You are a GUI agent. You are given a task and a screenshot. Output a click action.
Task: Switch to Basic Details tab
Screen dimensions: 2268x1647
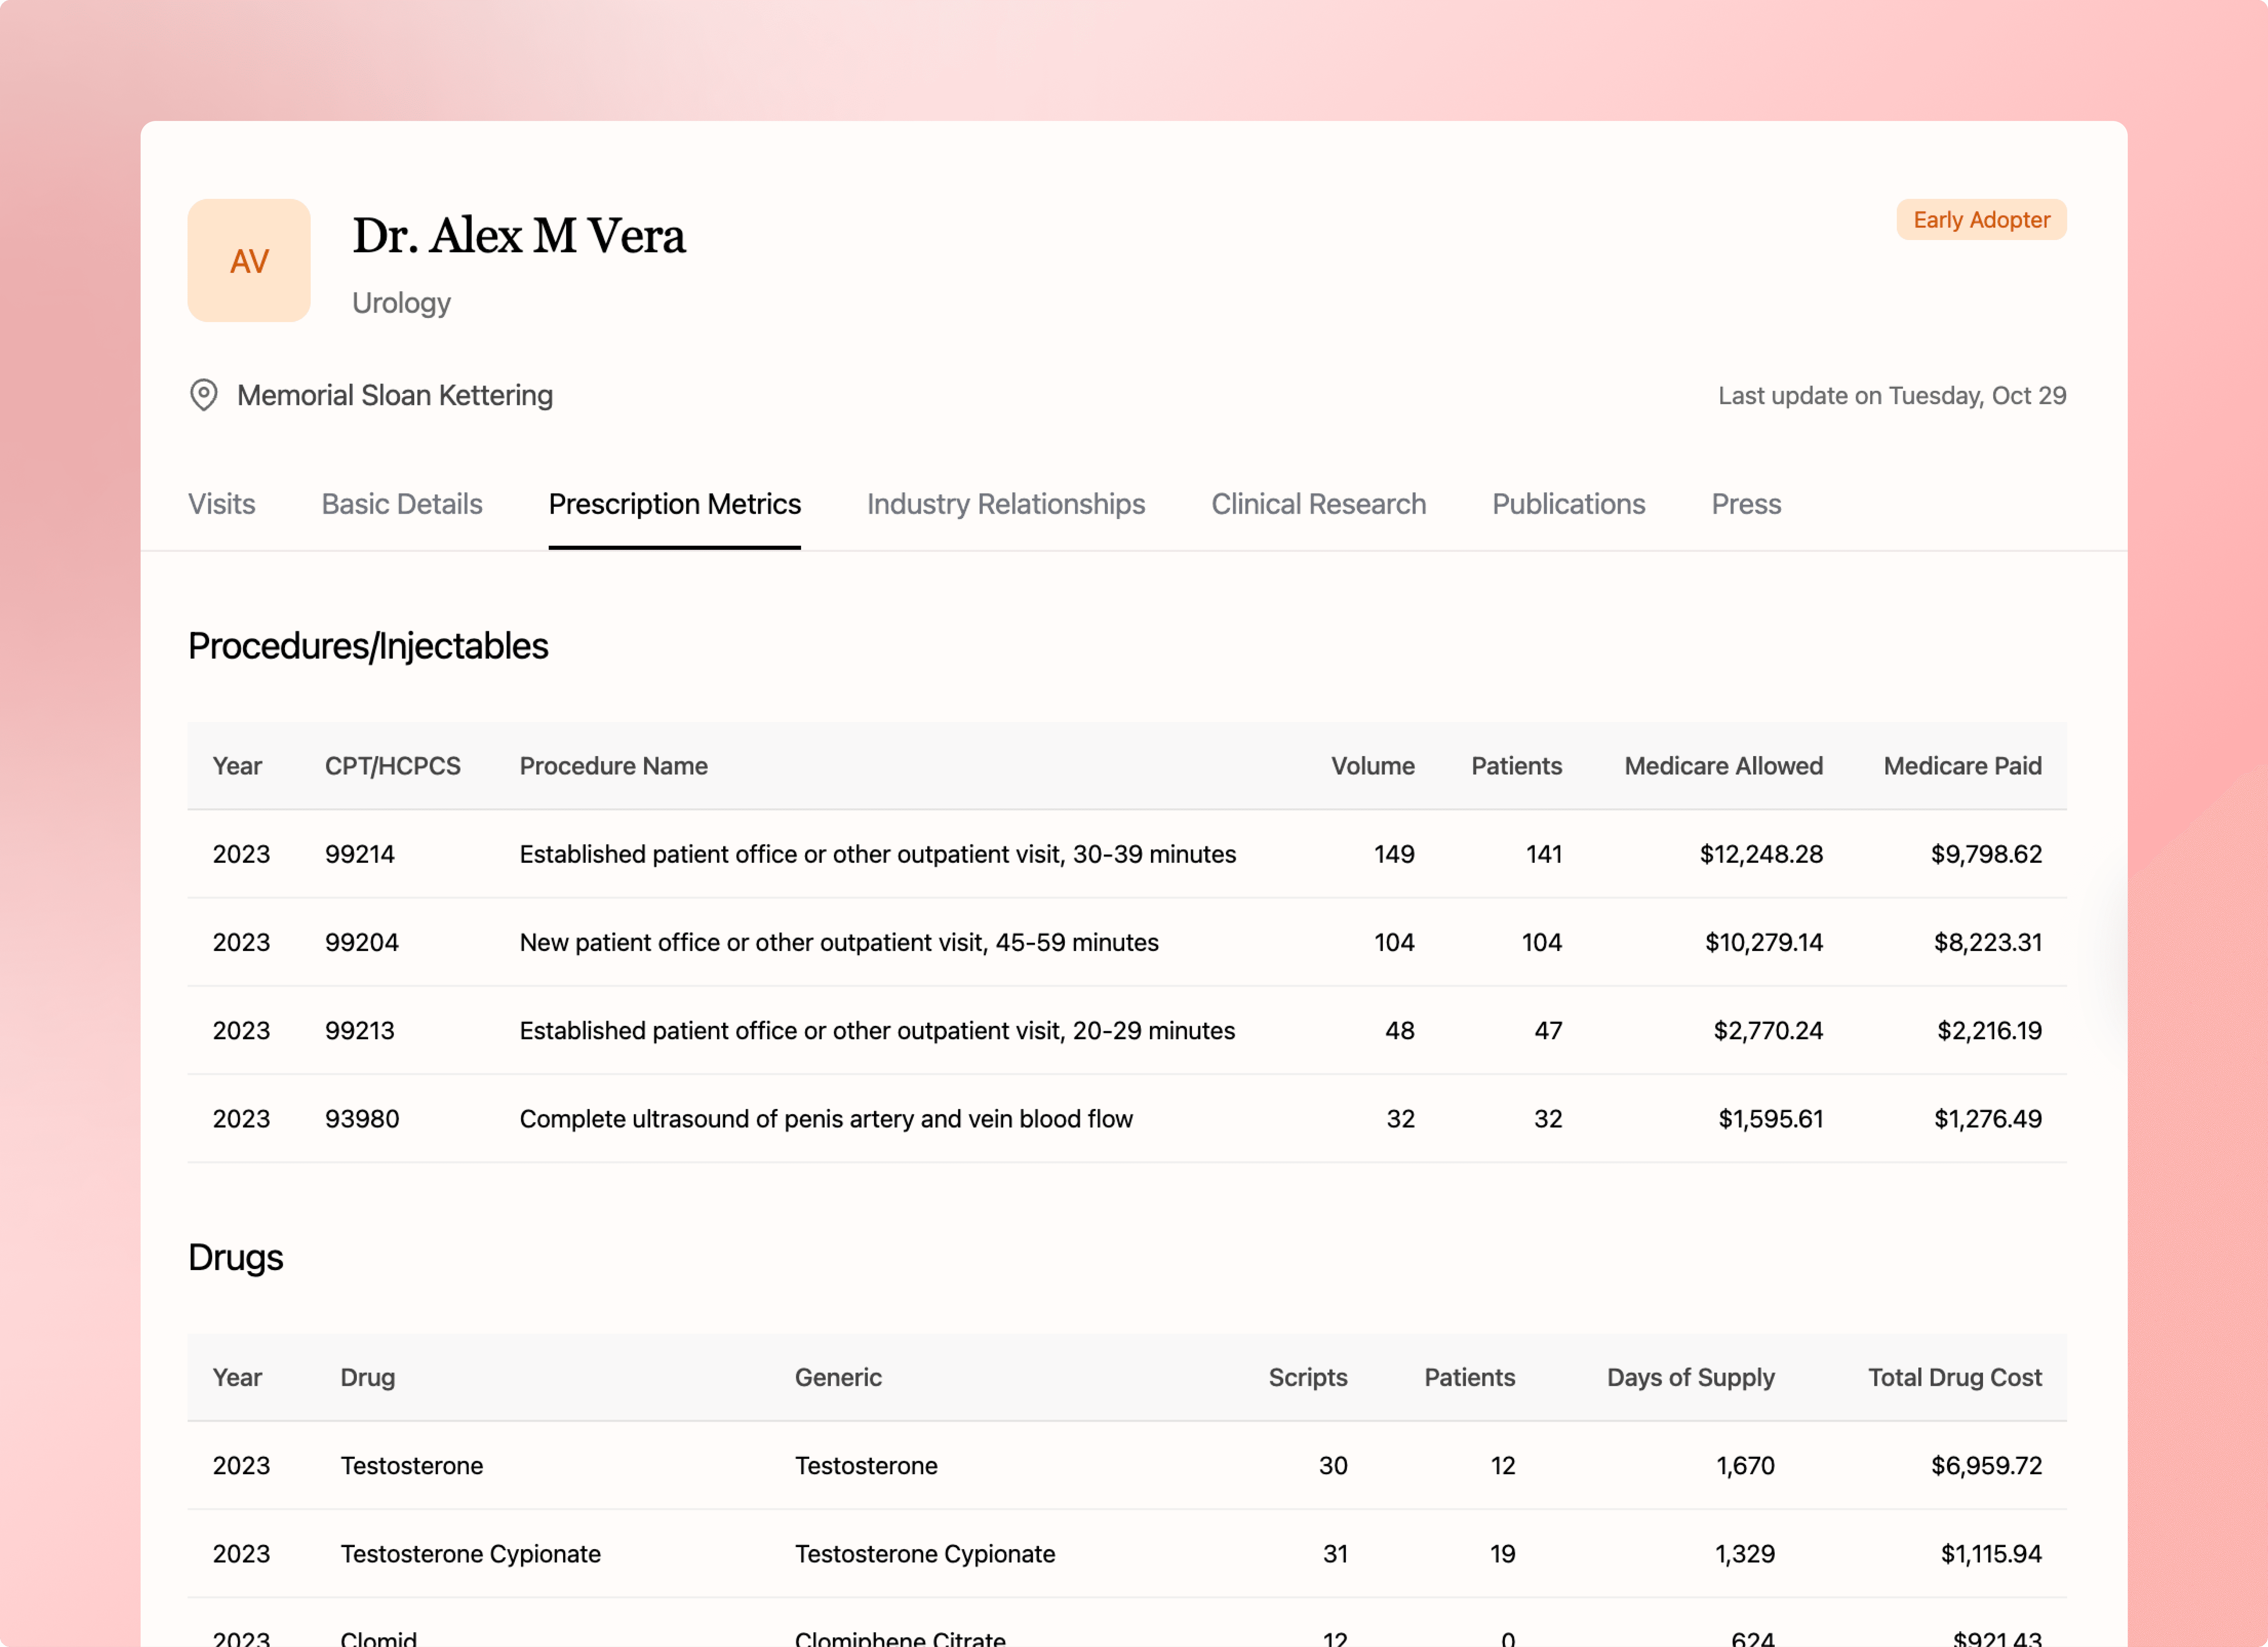pos(401,504)
